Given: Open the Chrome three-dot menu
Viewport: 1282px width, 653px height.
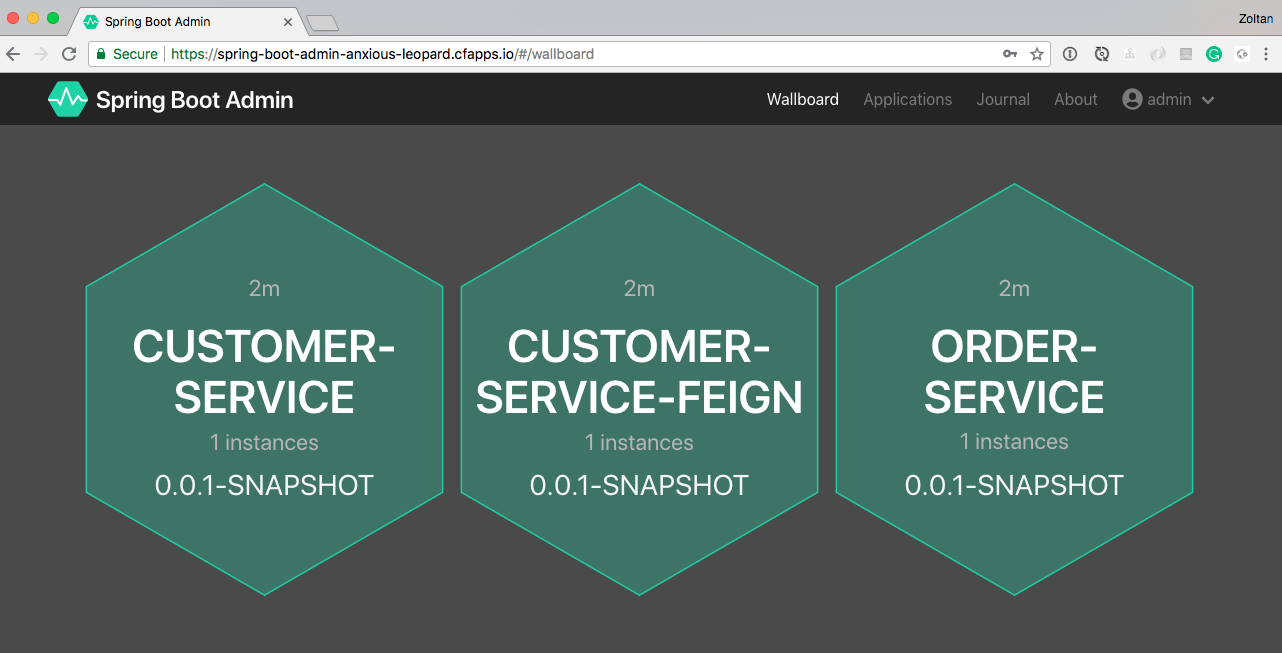Looking at the screenshot, I should (1267, 54).
